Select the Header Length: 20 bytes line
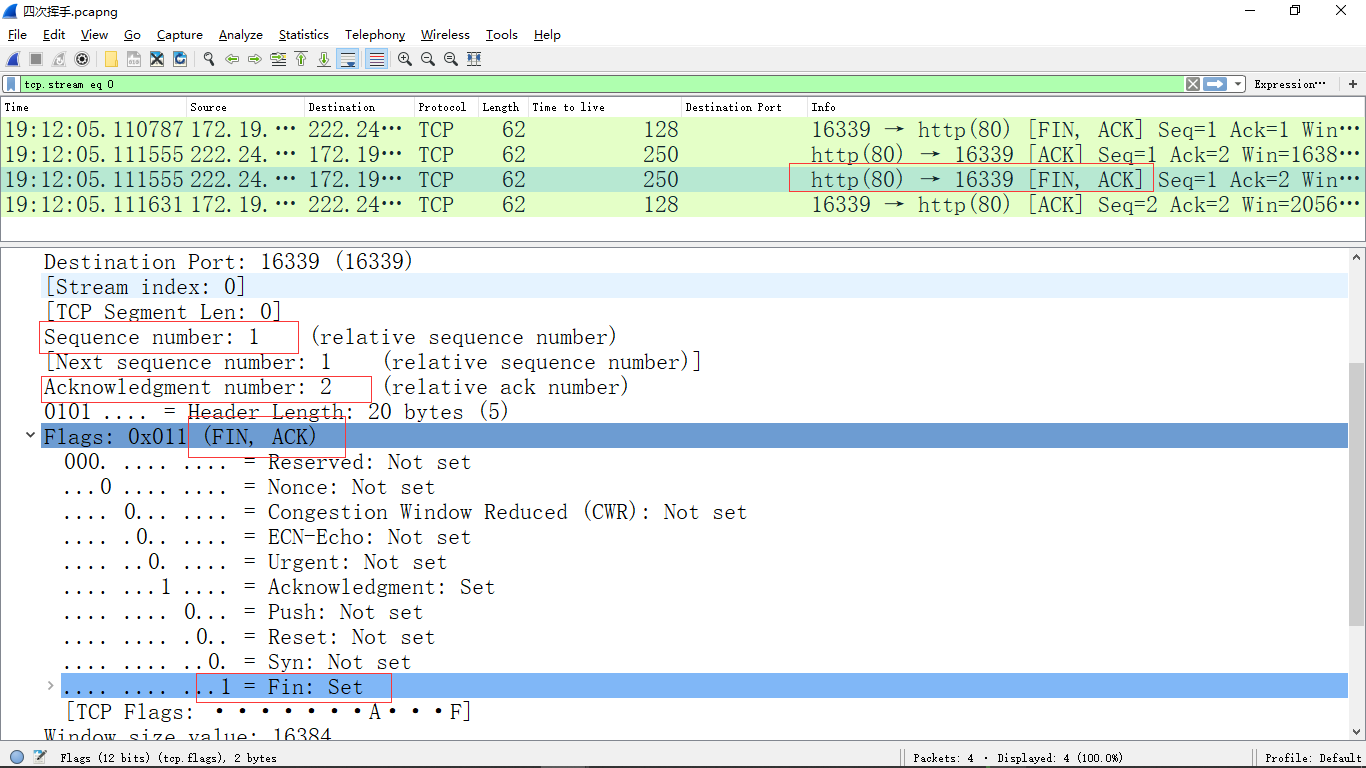 pos(695,412)
